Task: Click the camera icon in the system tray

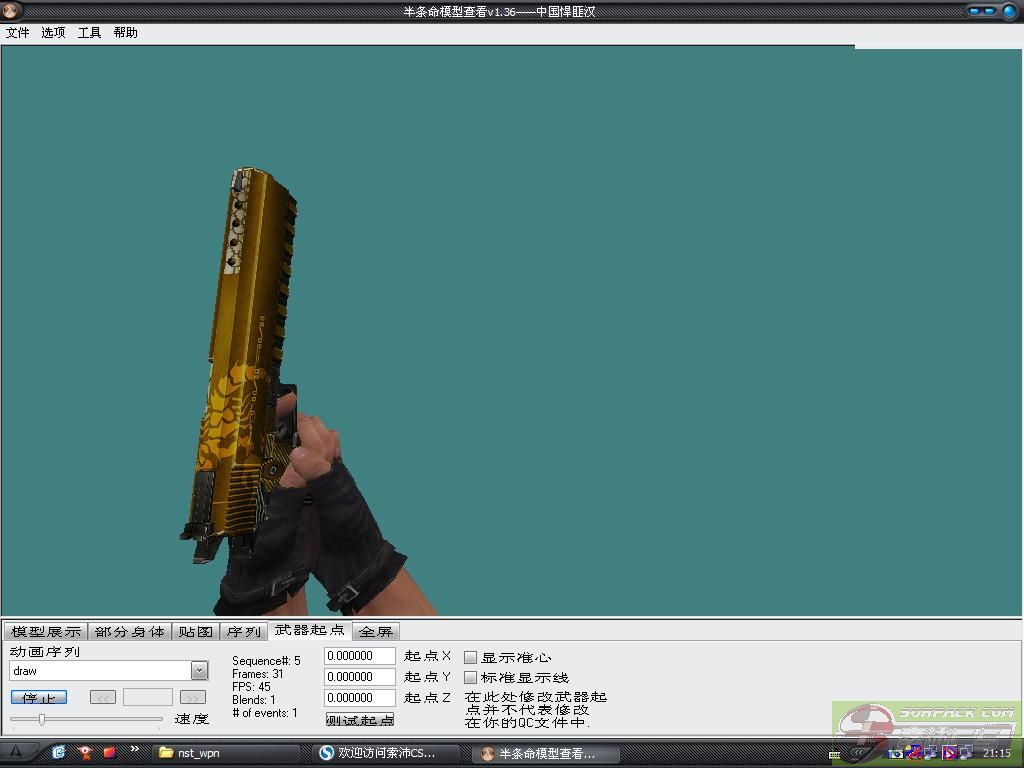Action: click(x=896, y=753)
